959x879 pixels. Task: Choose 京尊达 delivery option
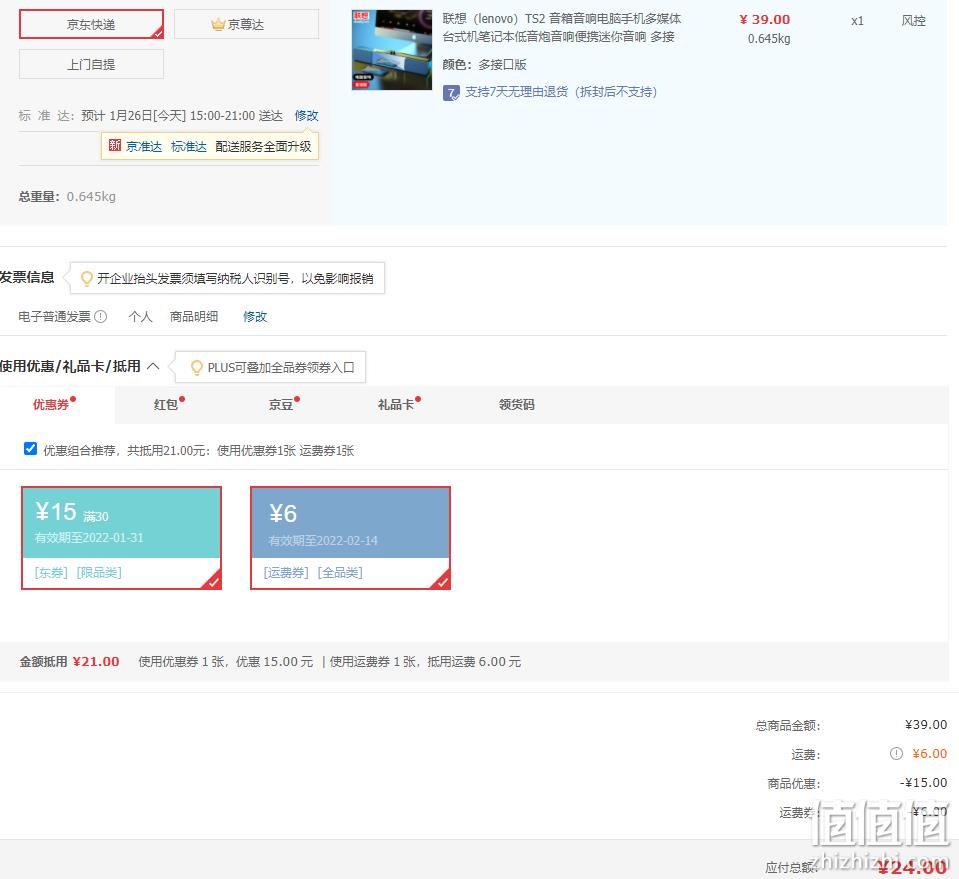[x=246, y=24]
